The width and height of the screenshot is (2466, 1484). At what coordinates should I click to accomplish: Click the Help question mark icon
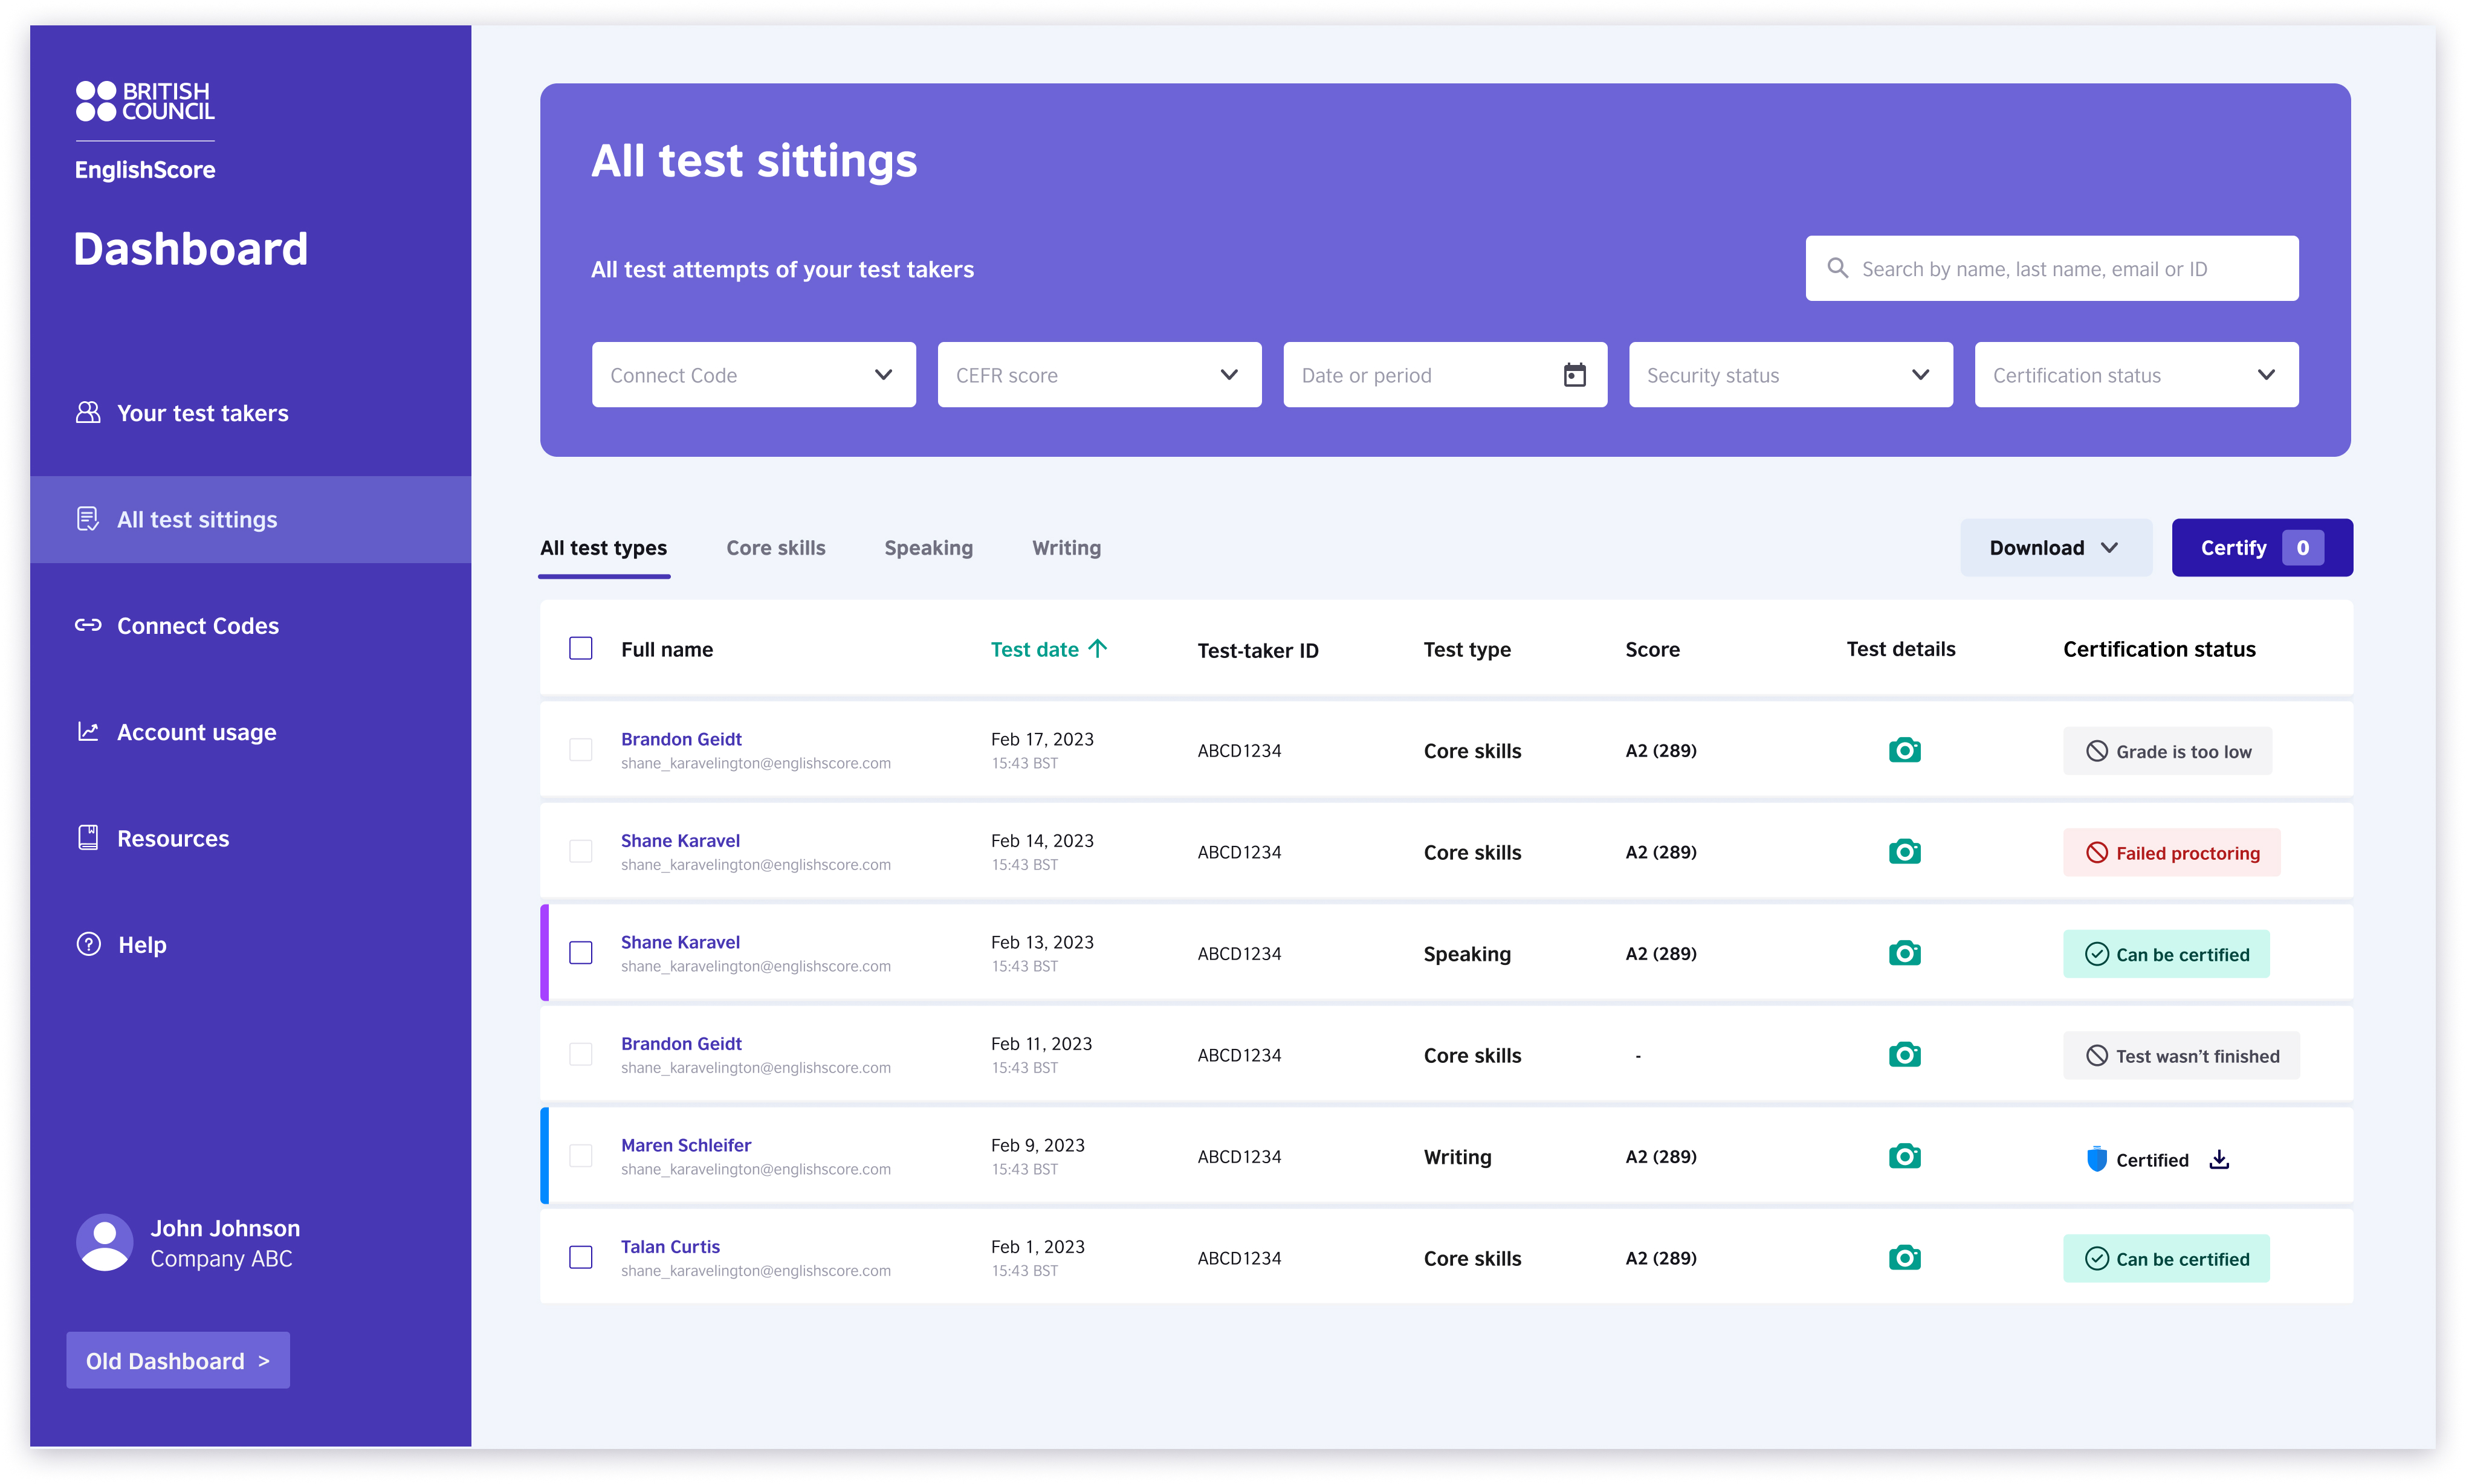pos(89,944)
